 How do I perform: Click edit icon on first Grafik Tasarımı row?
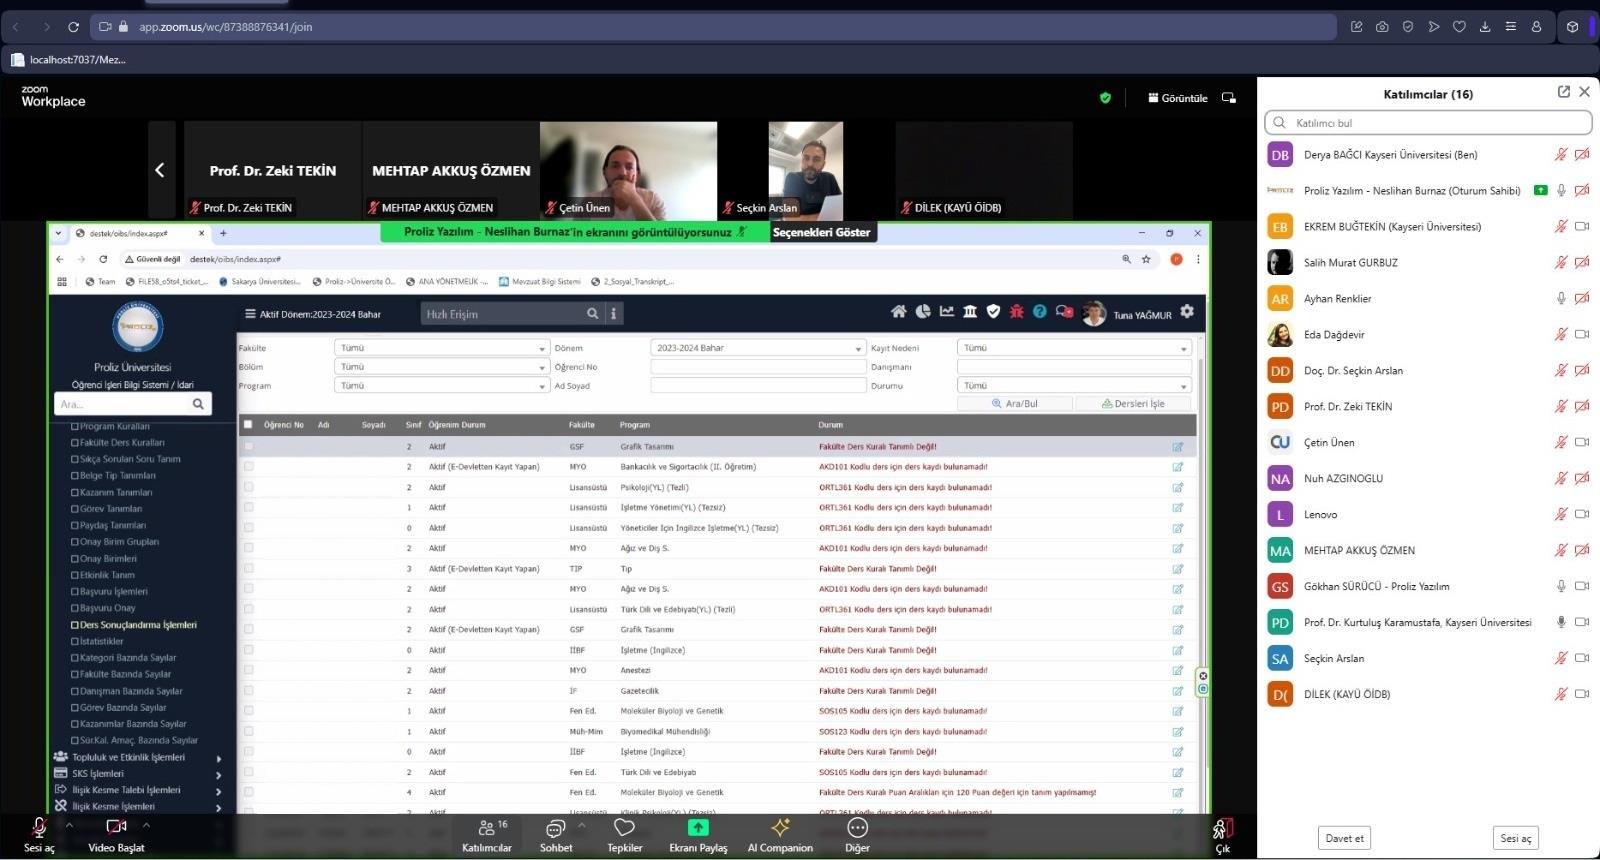(1178, 447)
